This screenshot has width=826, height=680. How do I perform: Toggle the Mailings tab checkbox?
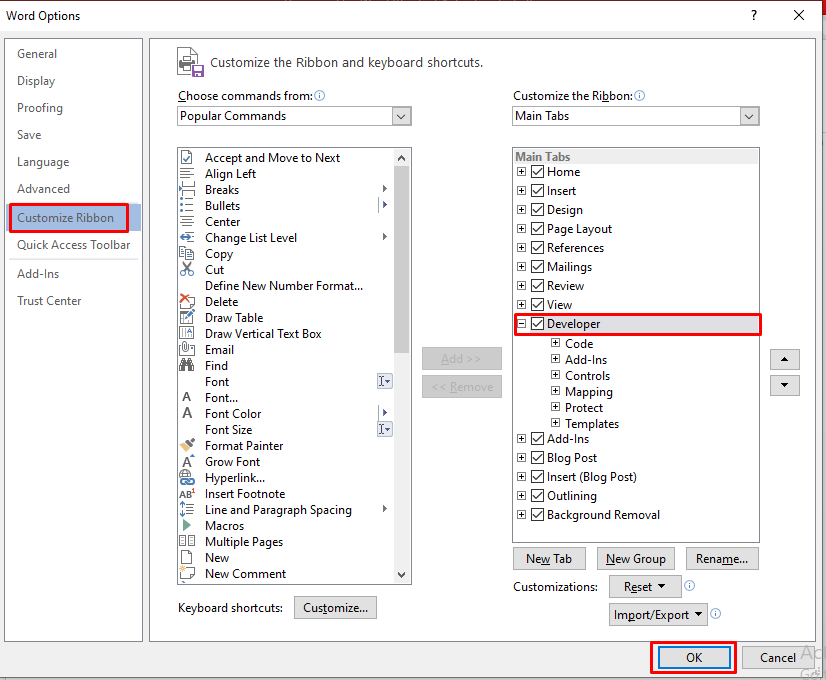tap(538, 267)
